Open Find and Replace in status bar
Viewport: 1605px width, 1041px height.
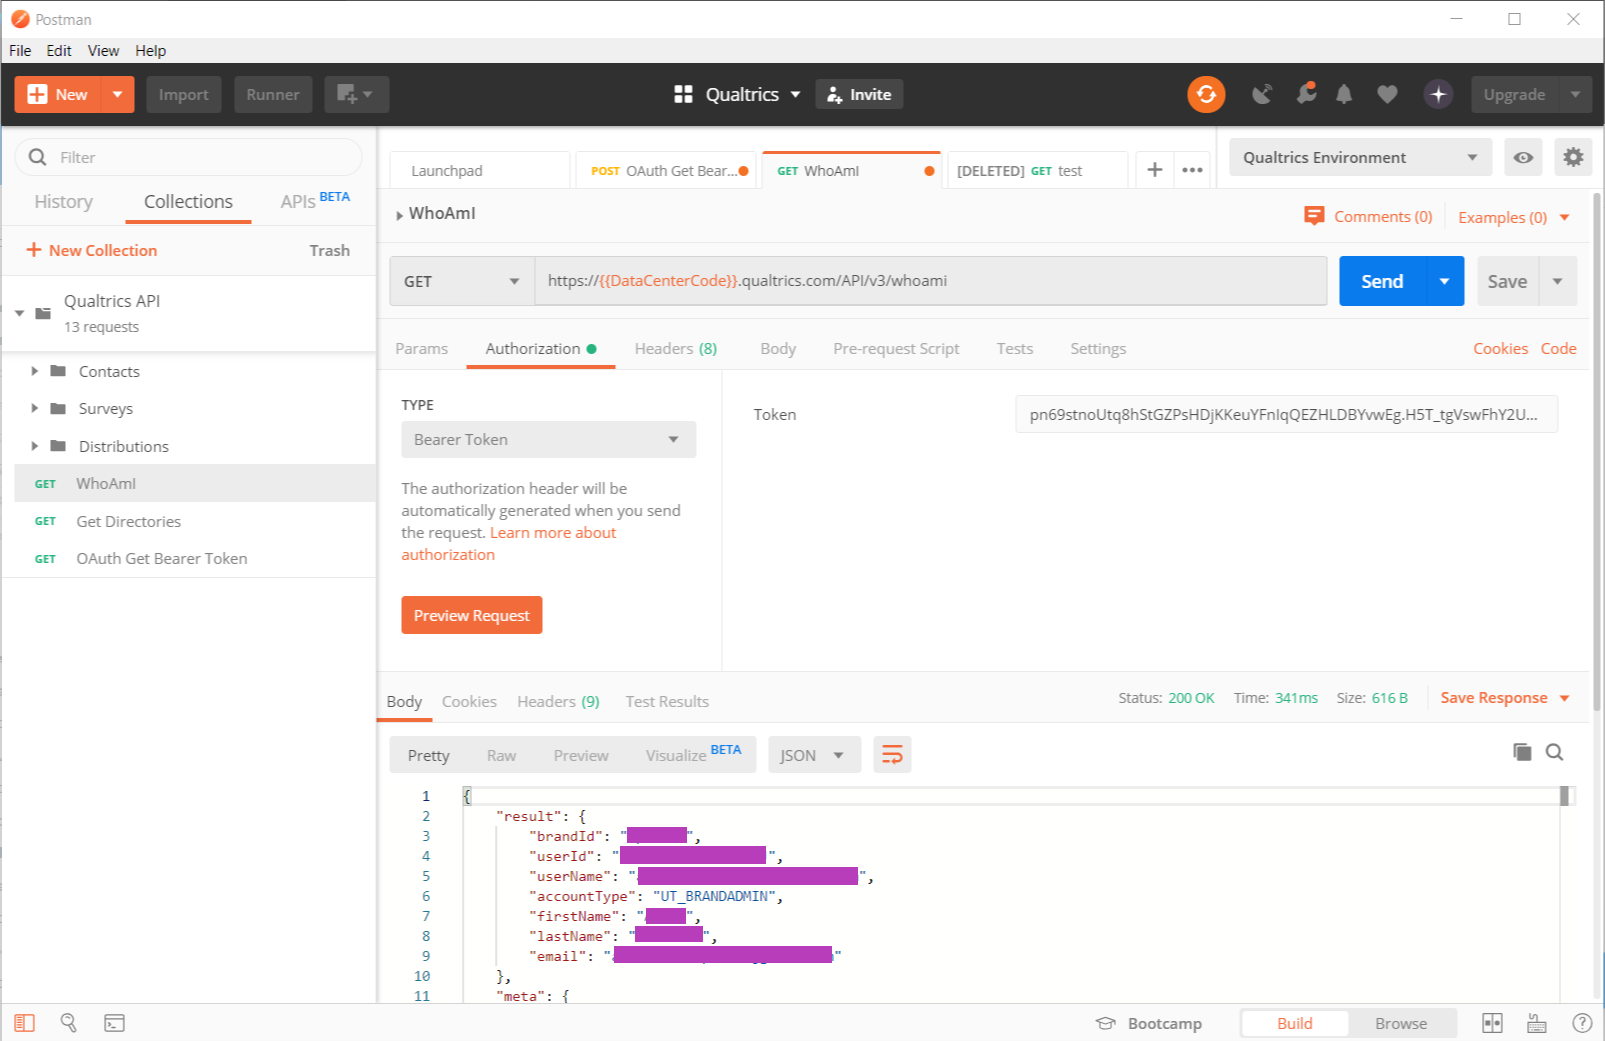(x=69, y=1023)
